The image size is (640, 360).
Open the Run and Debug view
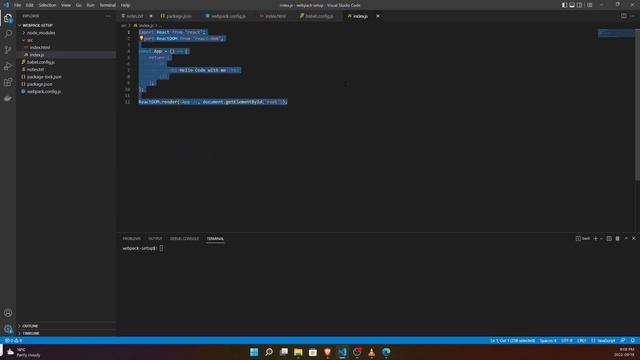8,66
